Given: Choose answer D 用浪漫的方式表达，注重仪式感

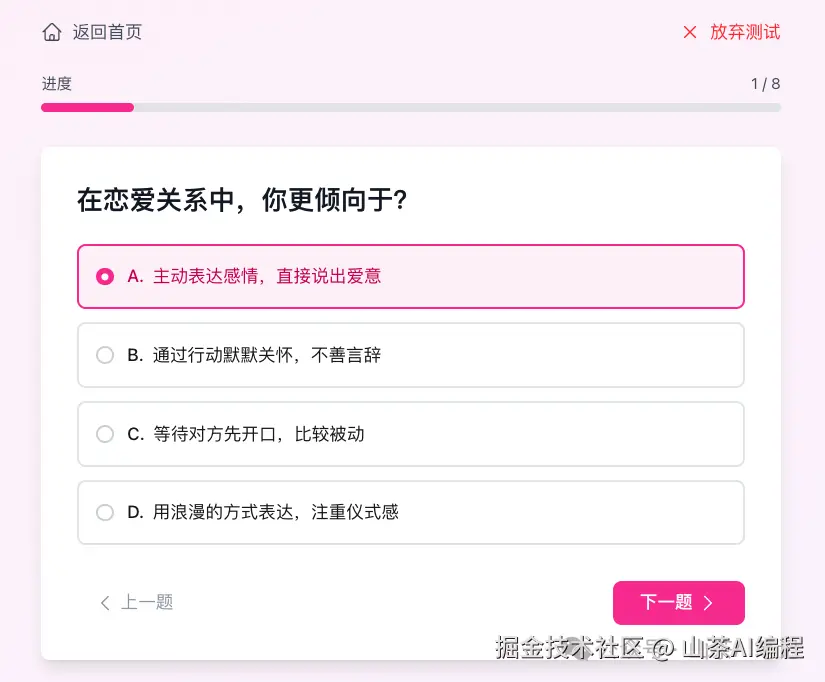Looking at the screenshot, I should click(x=411, y=512).
